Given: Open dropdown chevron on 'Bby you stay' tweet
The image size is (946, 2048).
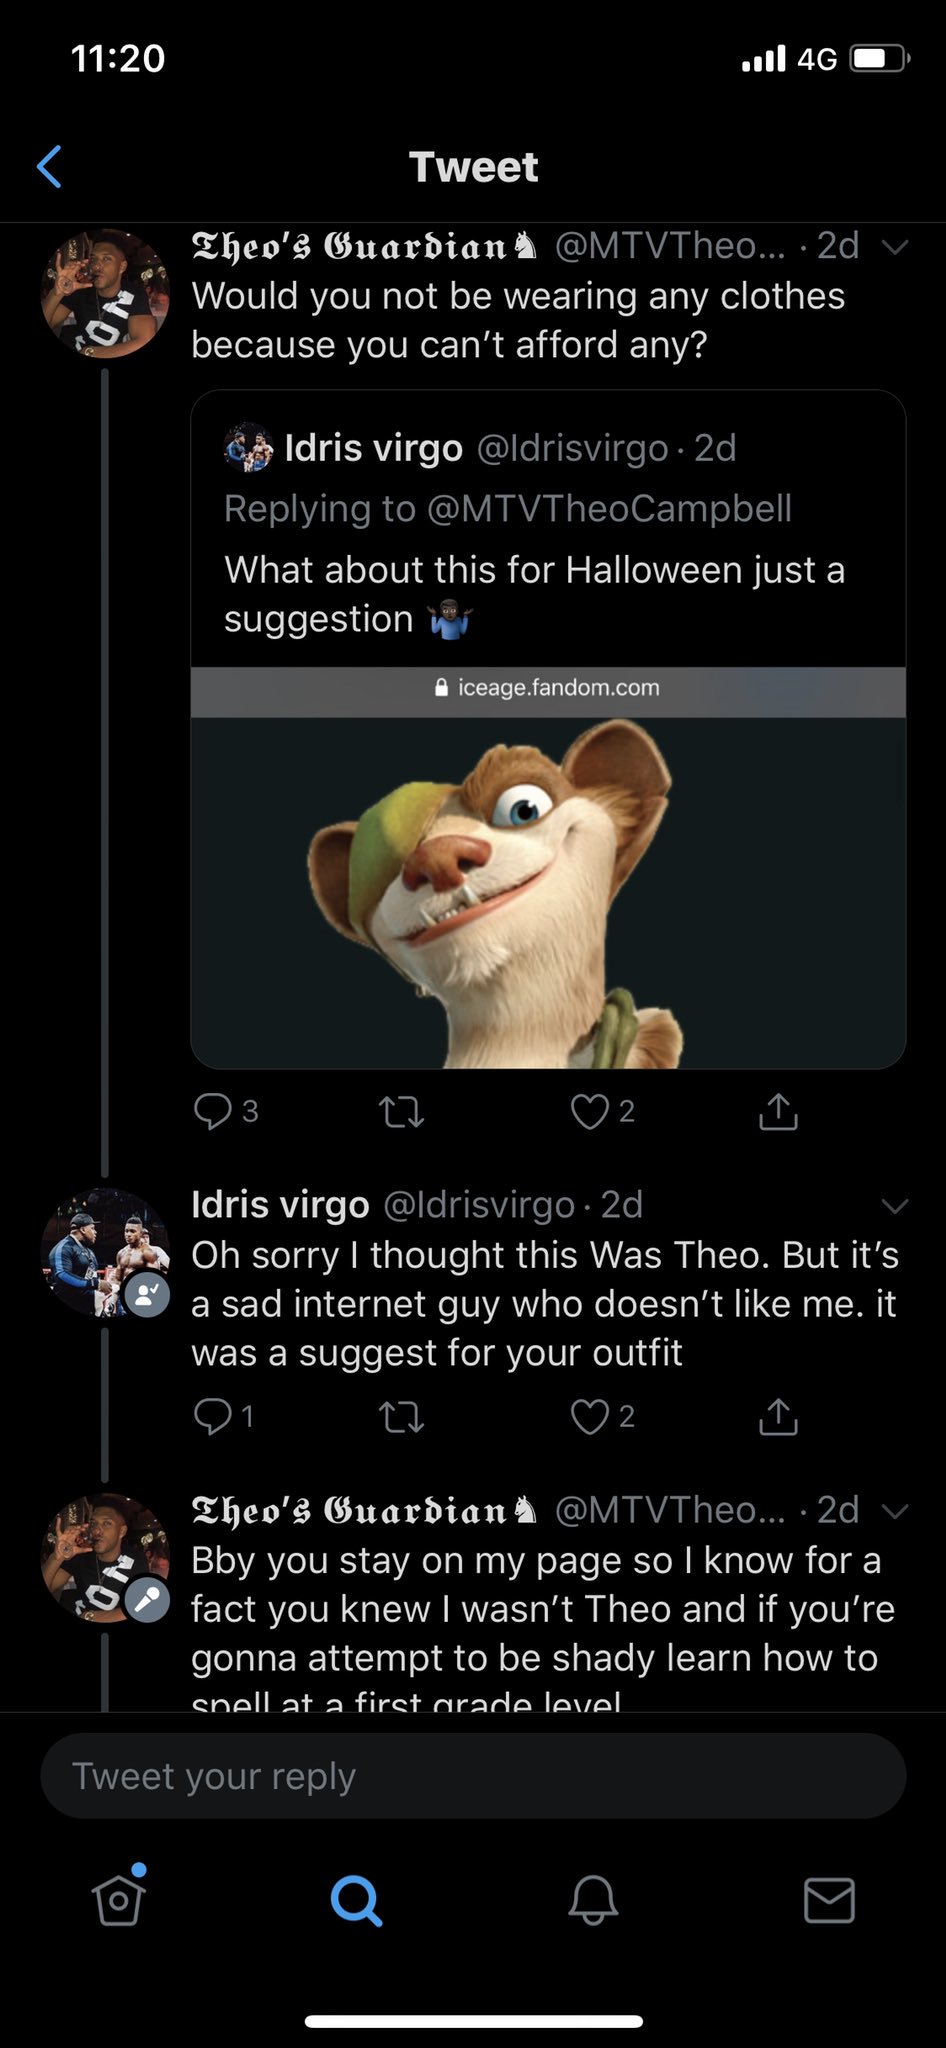Looking at the screenshot, I should coord(895,1510).
